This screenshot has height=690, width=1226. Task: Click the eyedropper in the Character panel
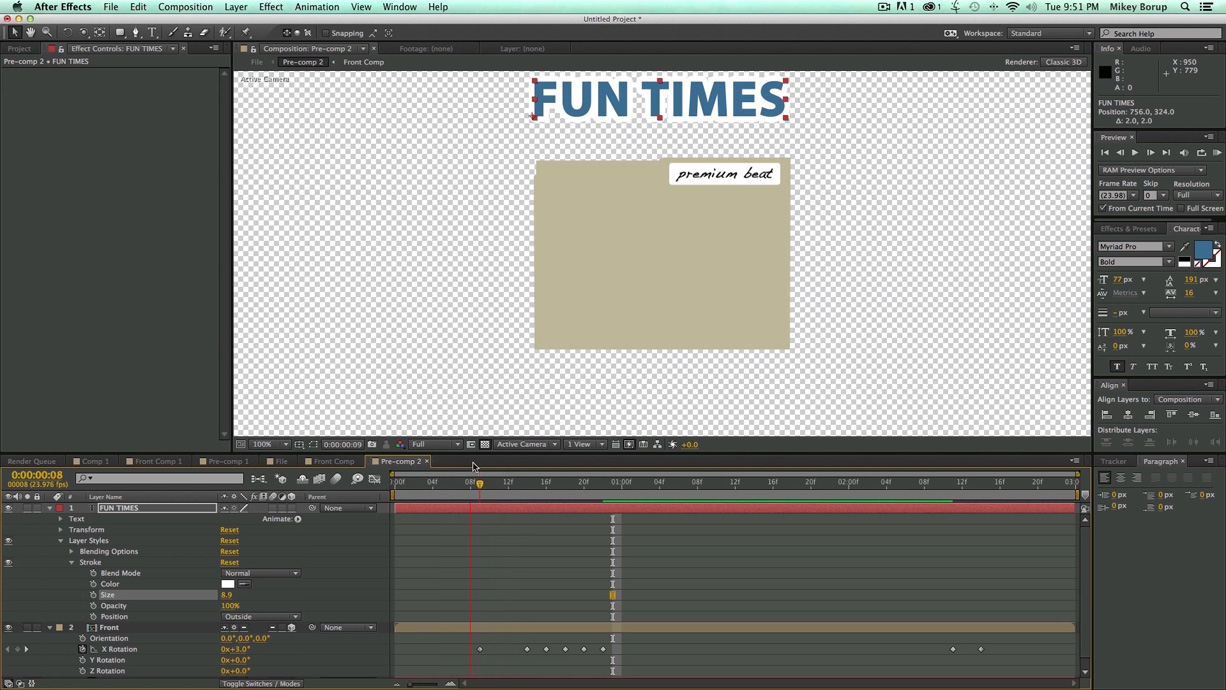pyautogui.click(x=1184, y=245)
